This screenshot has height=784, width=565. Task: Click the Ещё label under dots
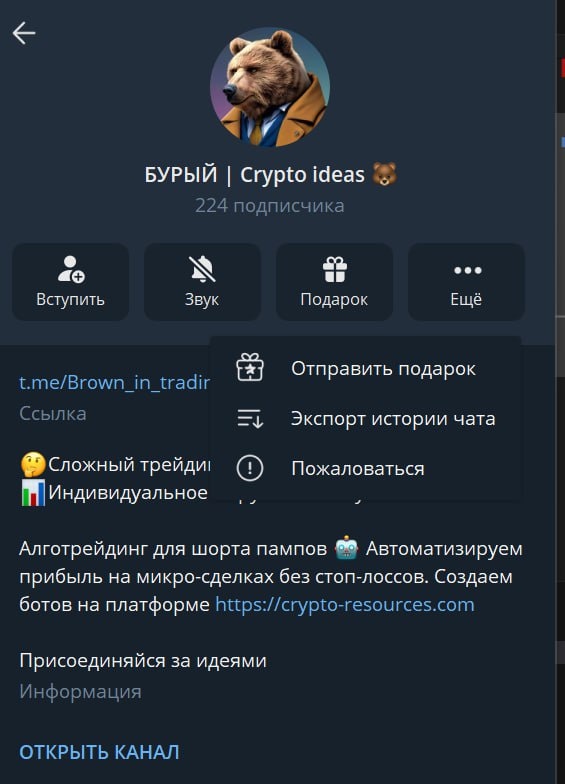(x=466, y=298)
